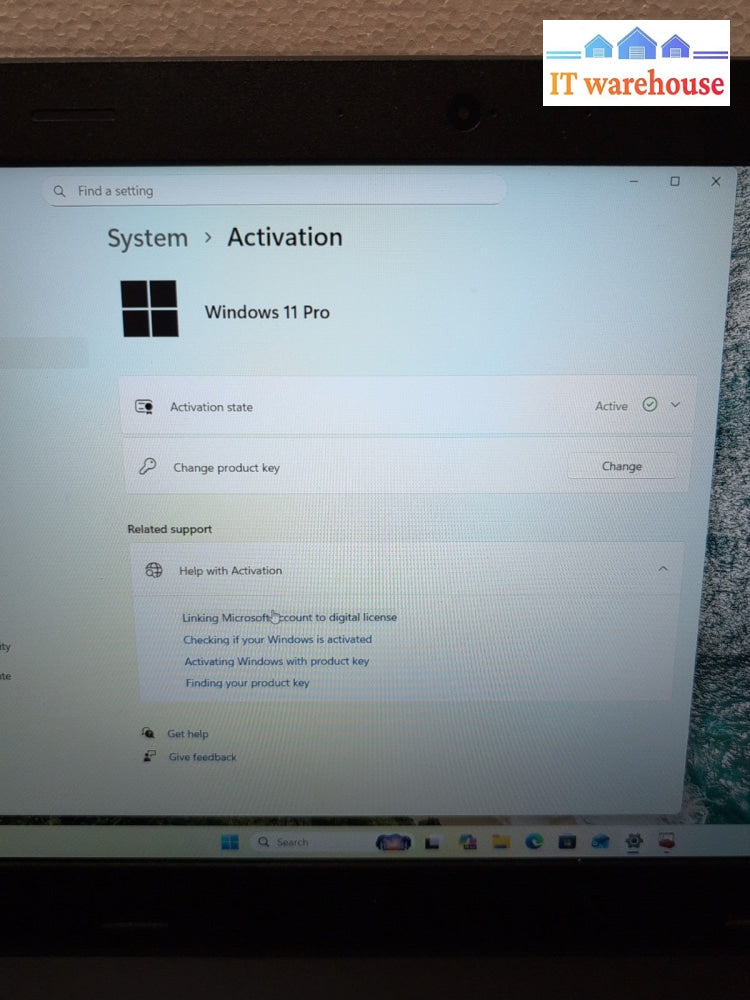Launch Microsoft Edge from the taskbar
This screenshot has height=1000, width=750.
[x=534, y=842]
